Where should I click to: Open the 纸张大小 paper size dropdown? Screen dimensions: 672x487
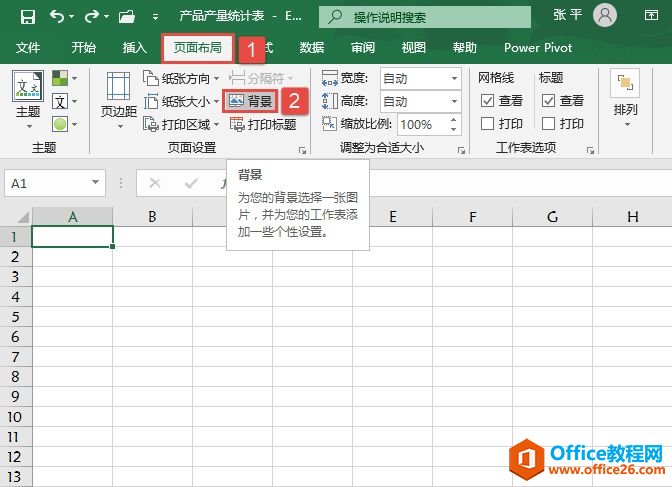(x=181, y=102)
